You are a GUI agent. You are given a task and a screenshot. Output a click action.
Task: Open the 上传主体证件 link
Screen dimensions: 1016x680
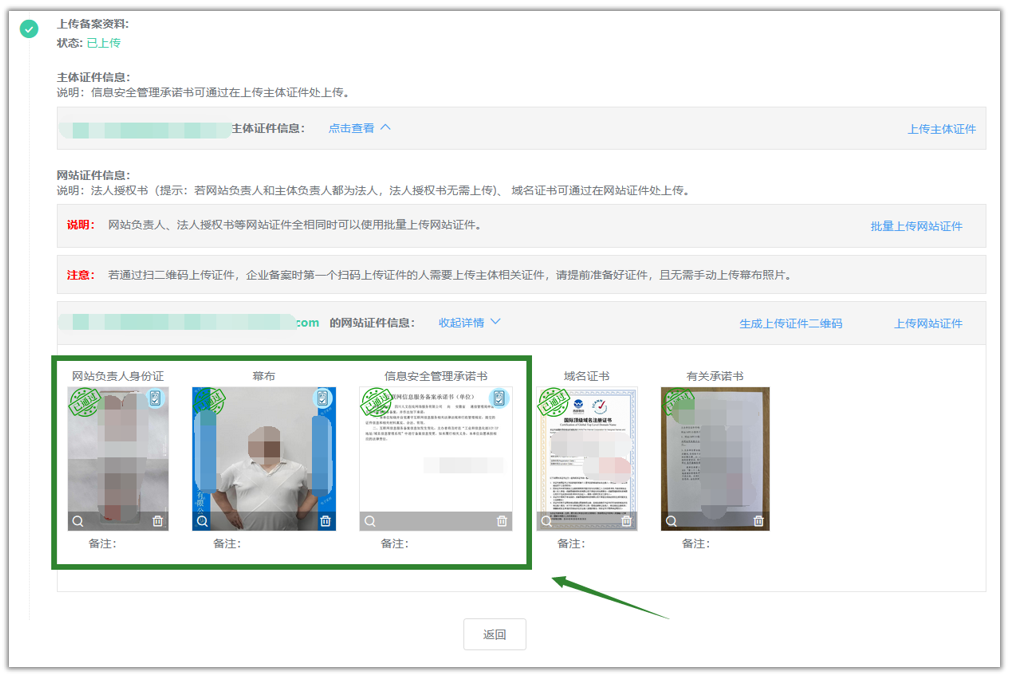pyautogui.click(x=942, y=128)
